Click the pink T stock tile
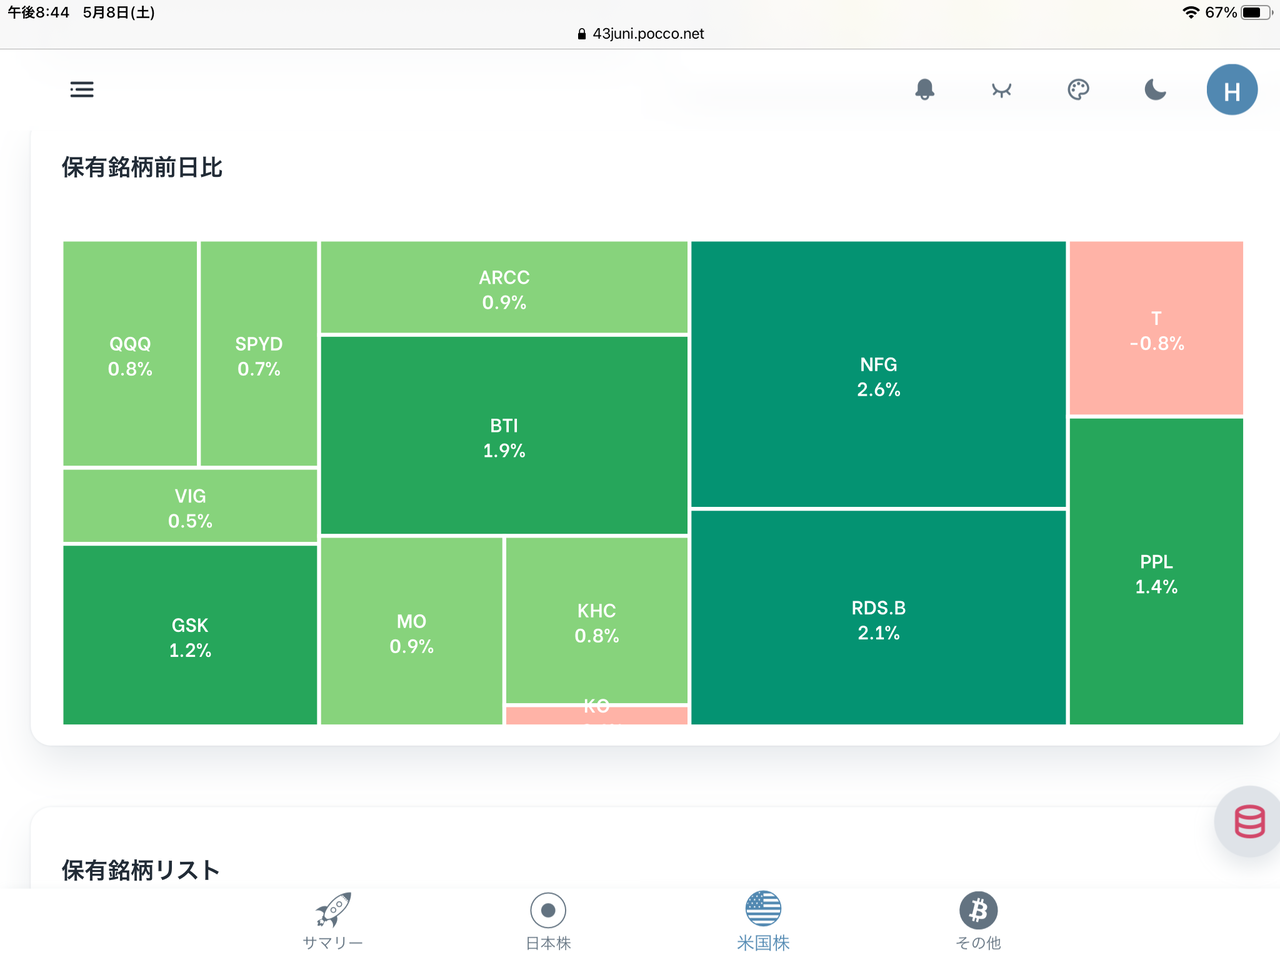Screen dimensions: 1280x960 [x=1156, y=328]
